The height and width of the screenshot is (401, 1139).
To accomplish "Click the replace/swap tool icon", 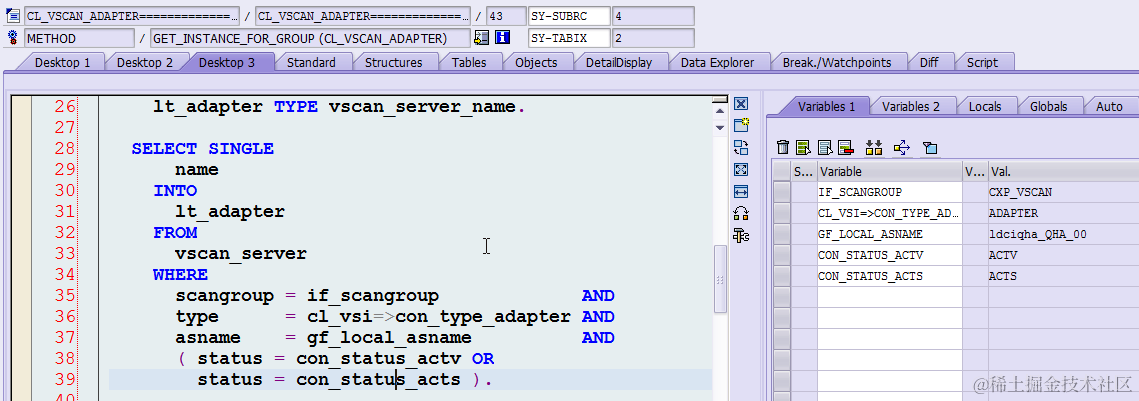I will coord(741,148).
